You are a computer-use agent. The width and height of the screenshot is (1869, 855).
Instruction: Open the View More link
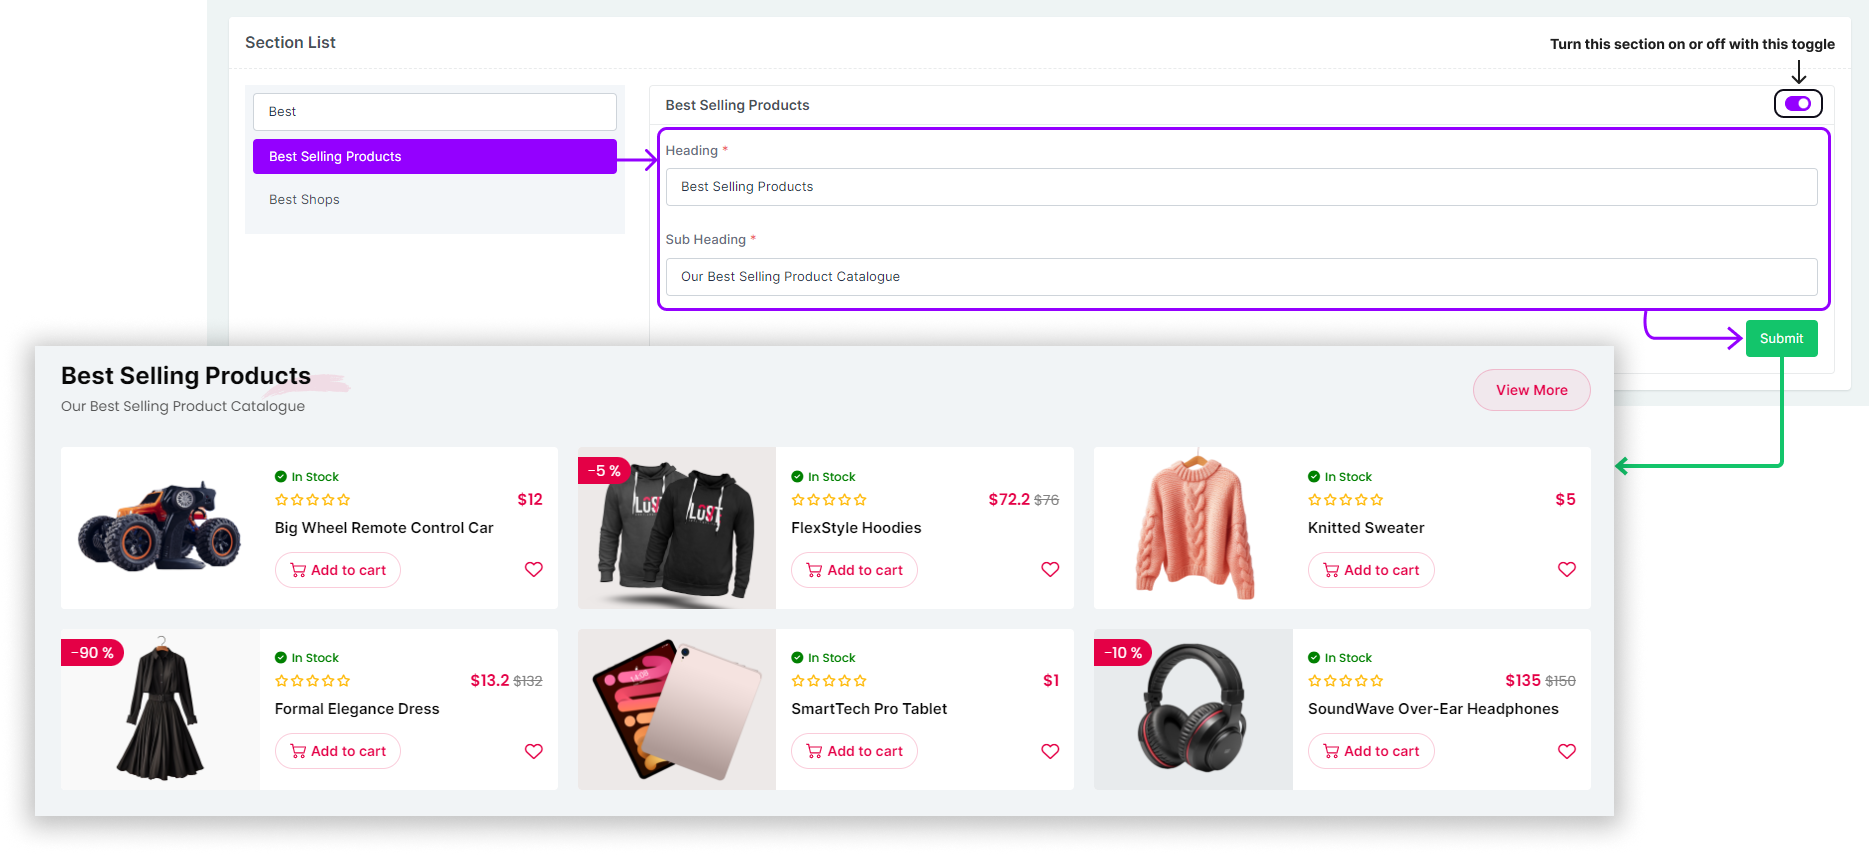pyautogui.click(x=1531, y=390)
